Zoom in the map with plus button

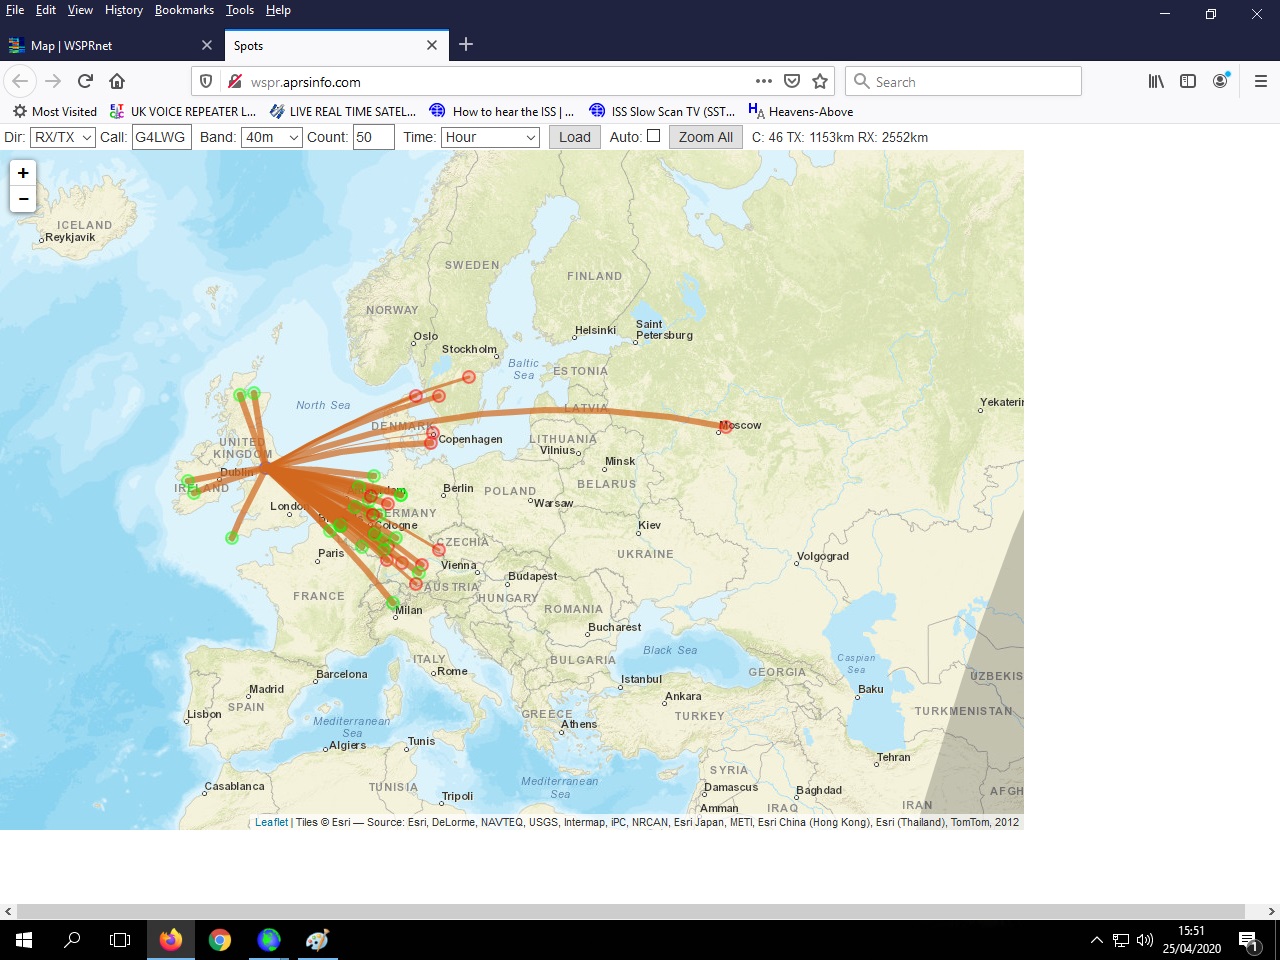coord(23,173)
